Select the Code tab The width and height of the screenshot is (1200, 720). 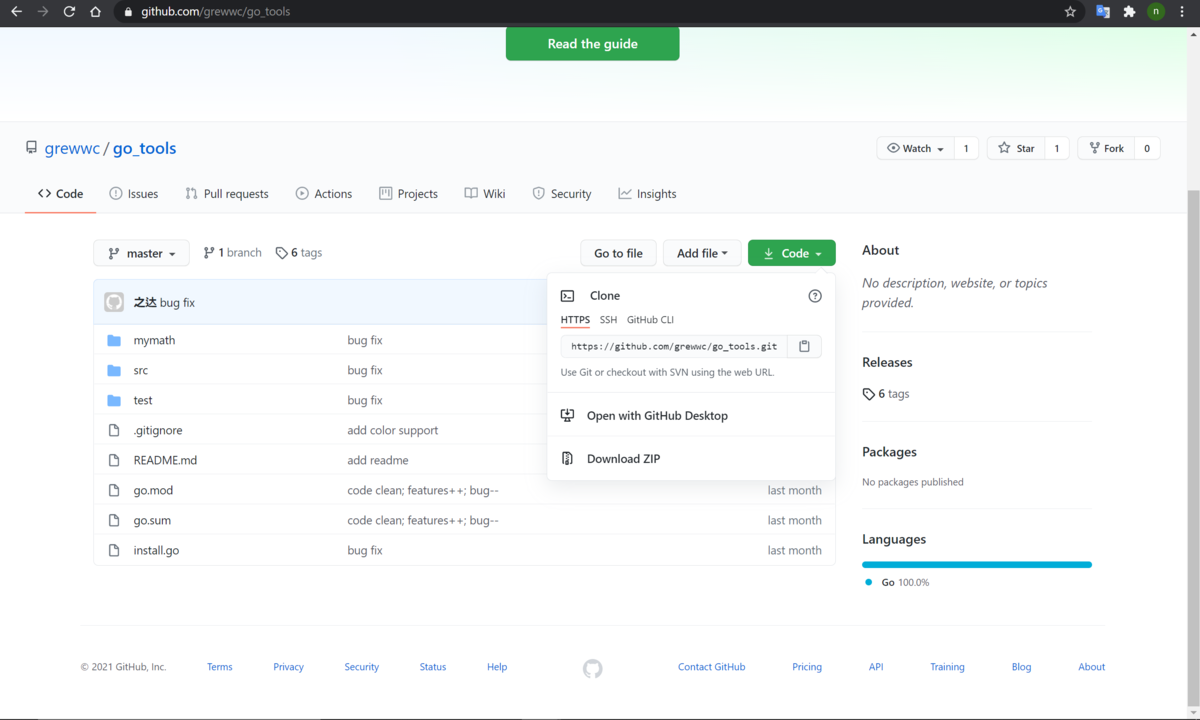point(60,194)
